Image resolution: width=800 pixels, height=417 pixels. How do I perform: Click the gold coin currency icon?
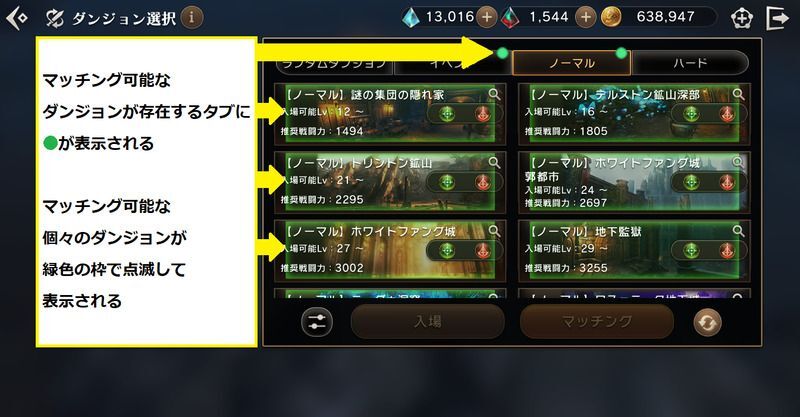click(x=610, y=17)
